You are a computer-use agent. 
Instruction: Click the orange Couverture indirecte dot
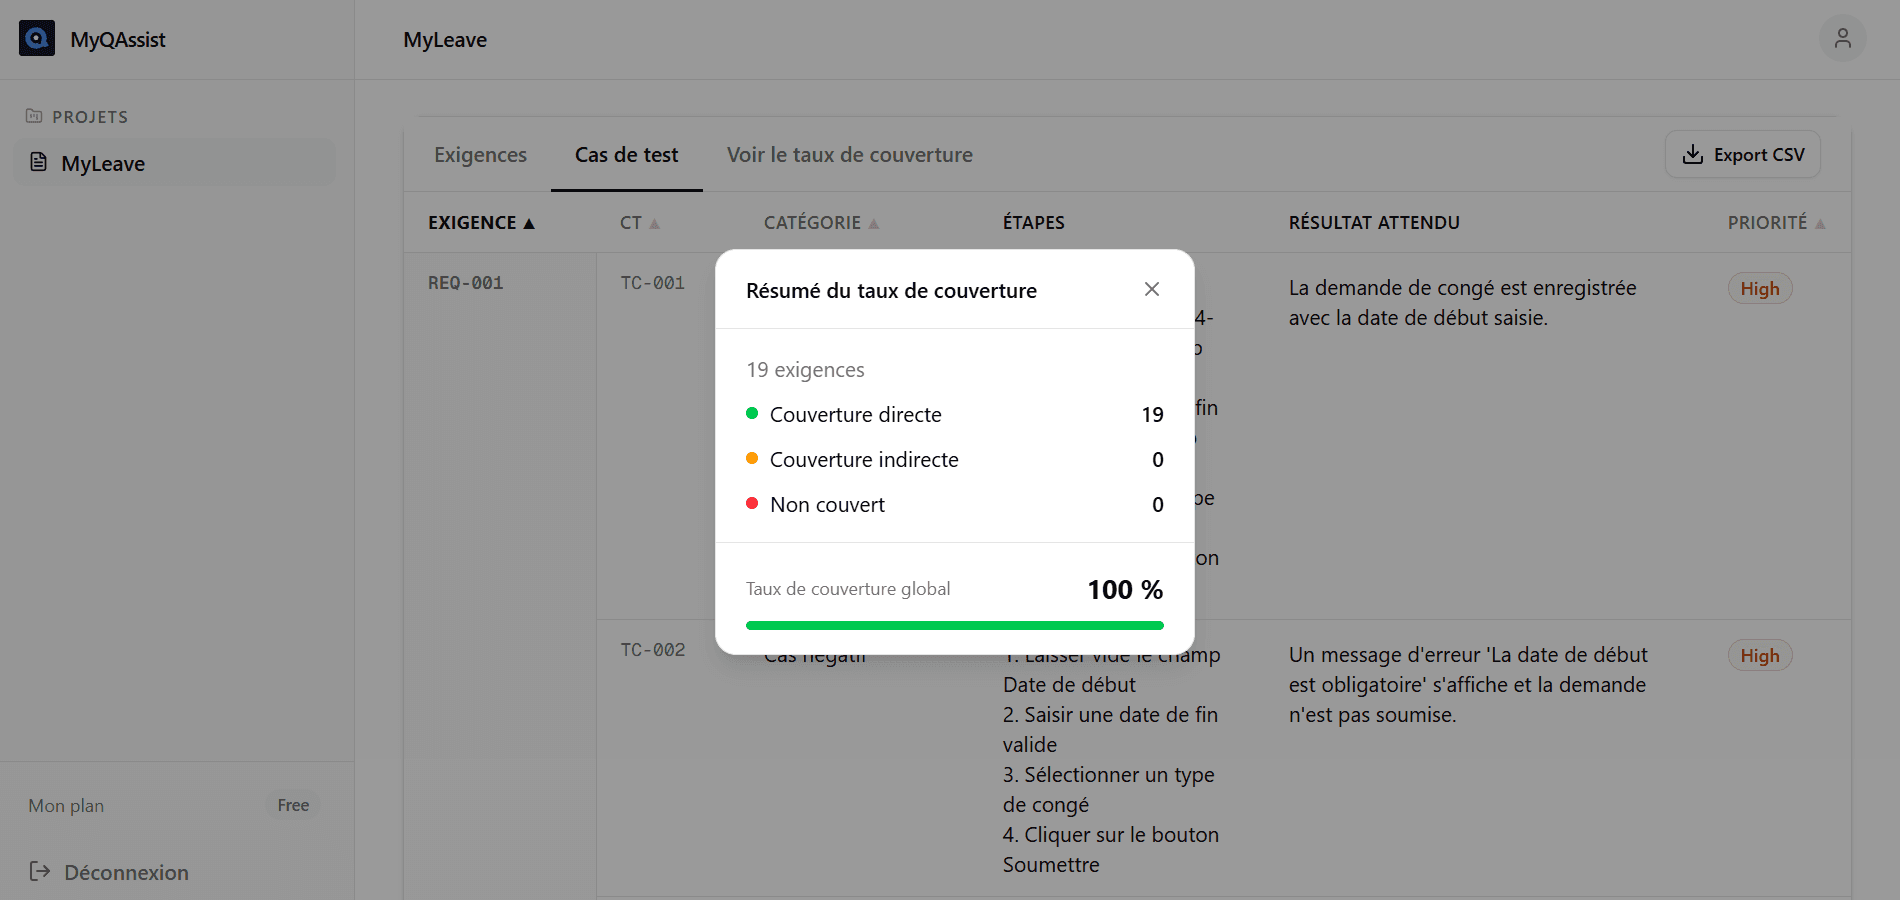752,458
